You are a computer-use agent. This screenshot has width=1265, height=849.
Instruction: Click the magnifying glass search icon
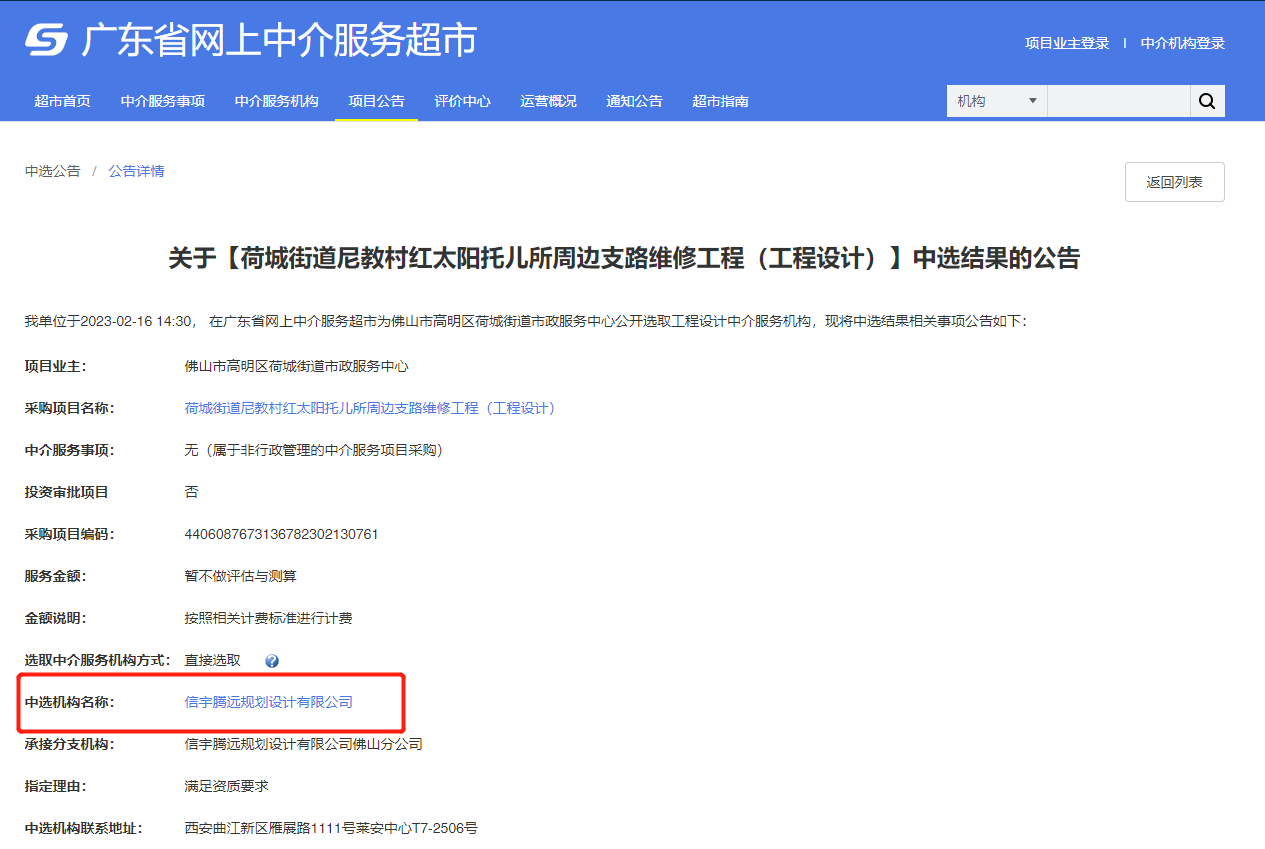click(1206, 100)
